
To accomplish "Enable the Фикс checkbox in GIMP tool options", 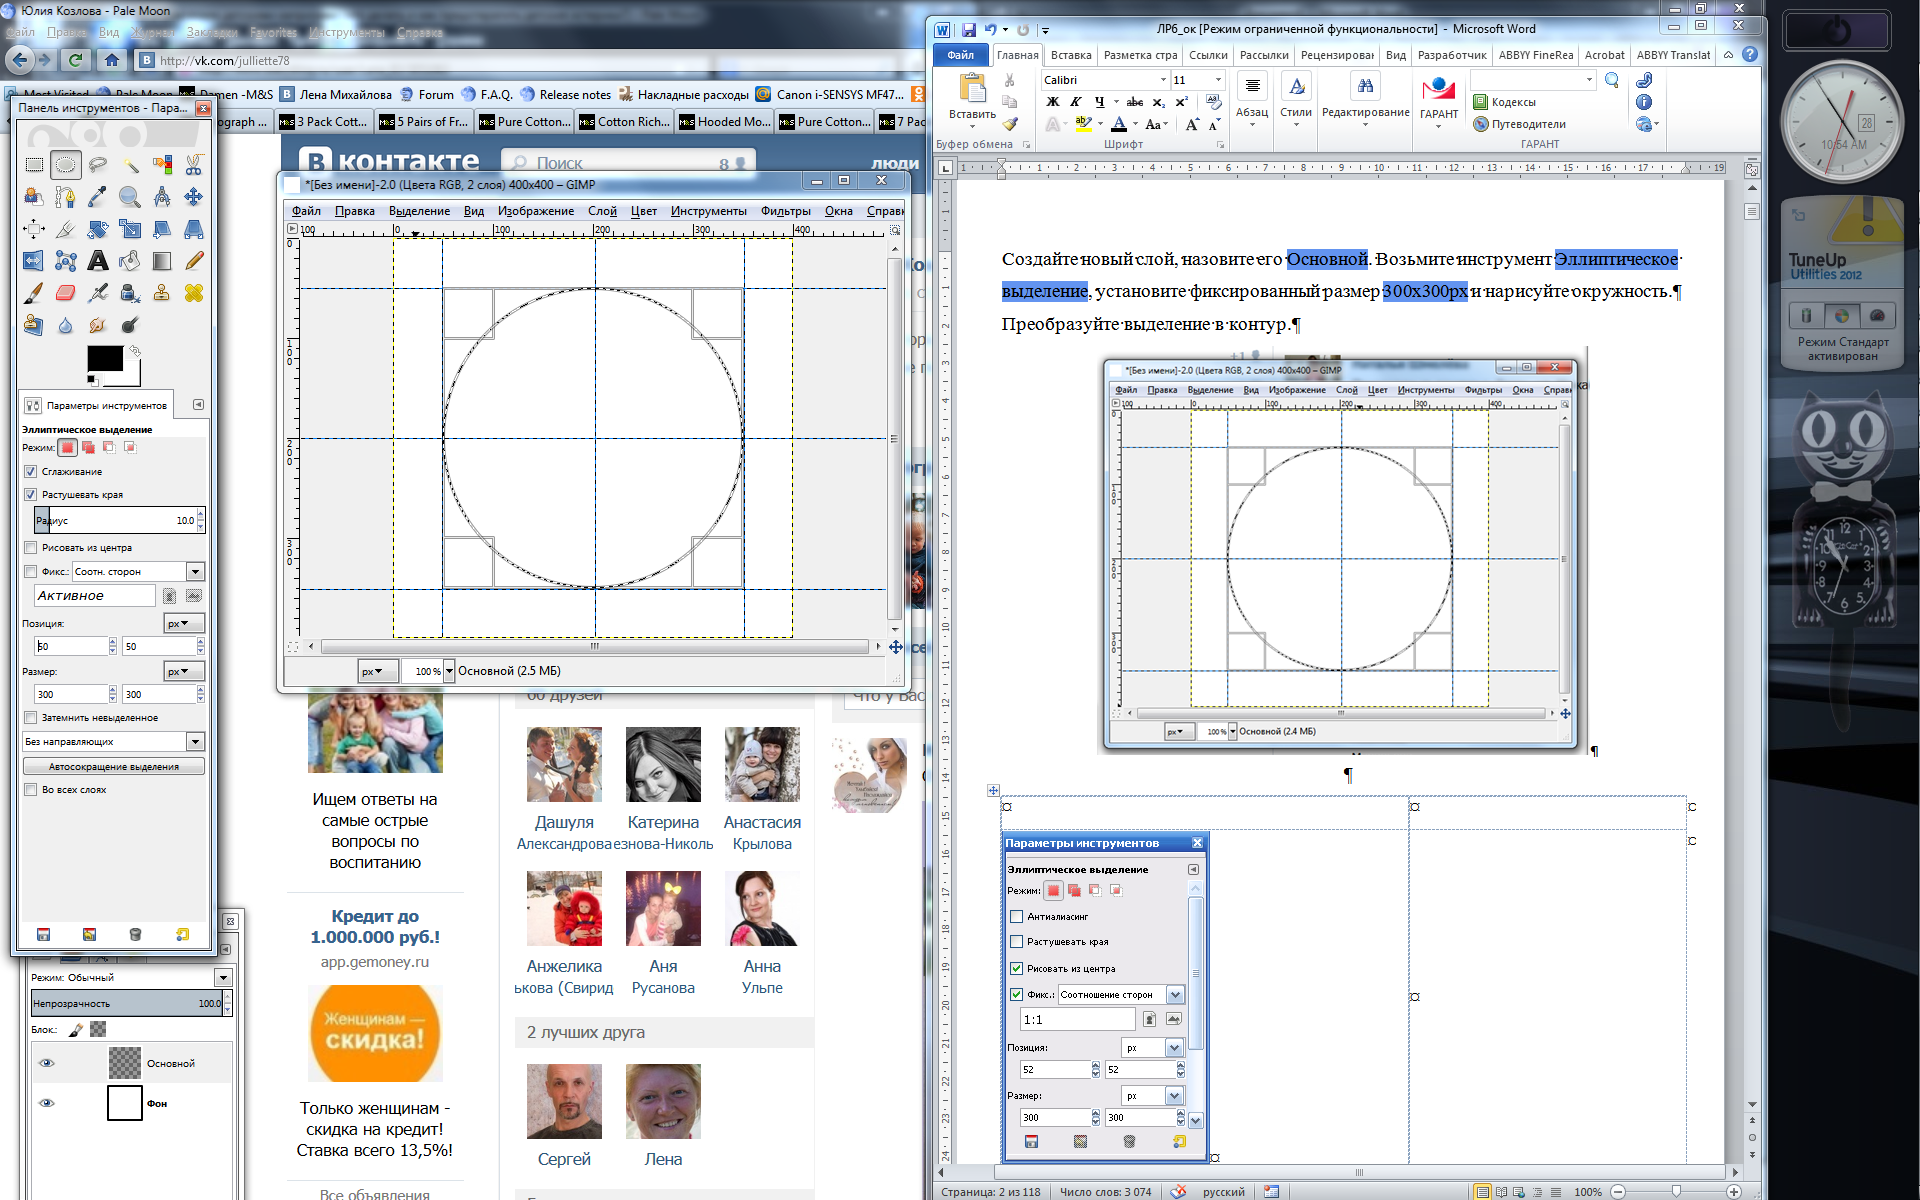I will (x=30, y=571).
